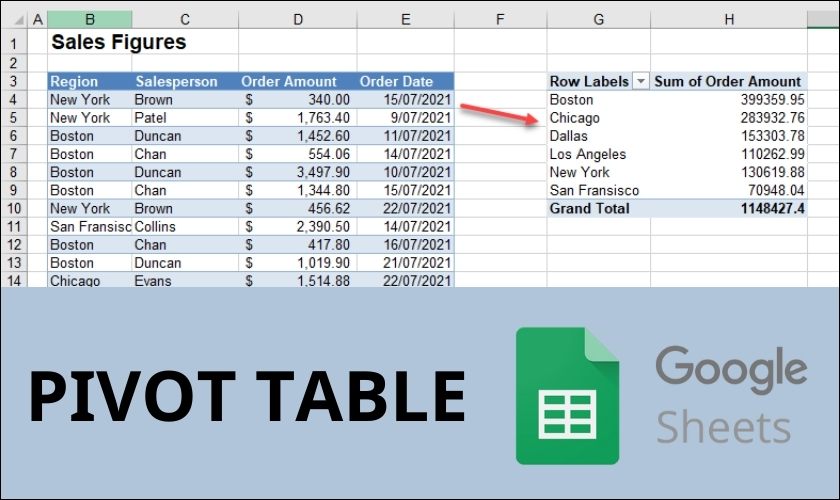Select the Evans salesperson cell
This screenshot has height=500, width=840.
[x=185, y=280]
